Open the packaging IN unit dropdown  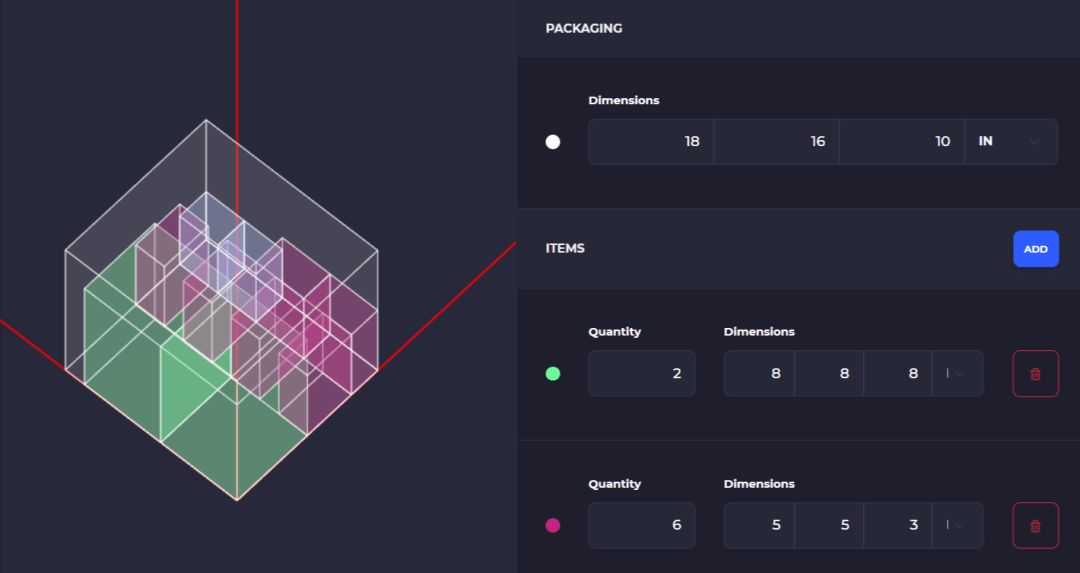pos(1010,142)
